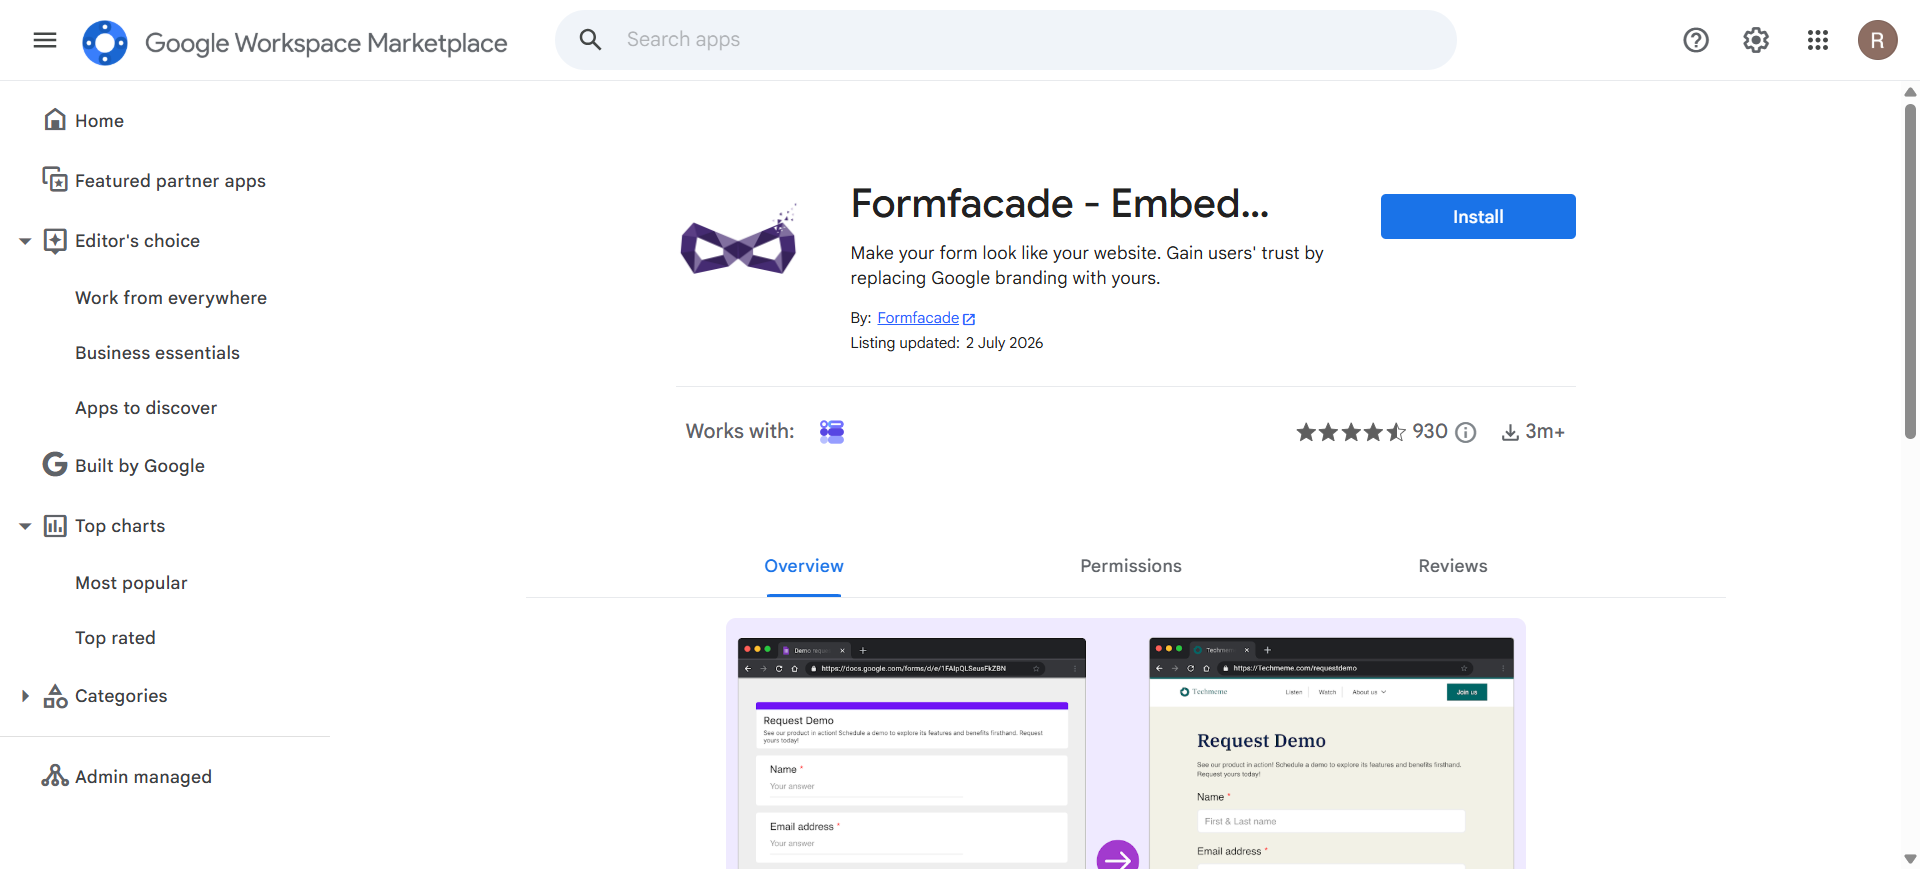Screen dimensions: 1920x869
Task: Open the Google Form before screenshot
Action: coord(912,753)
